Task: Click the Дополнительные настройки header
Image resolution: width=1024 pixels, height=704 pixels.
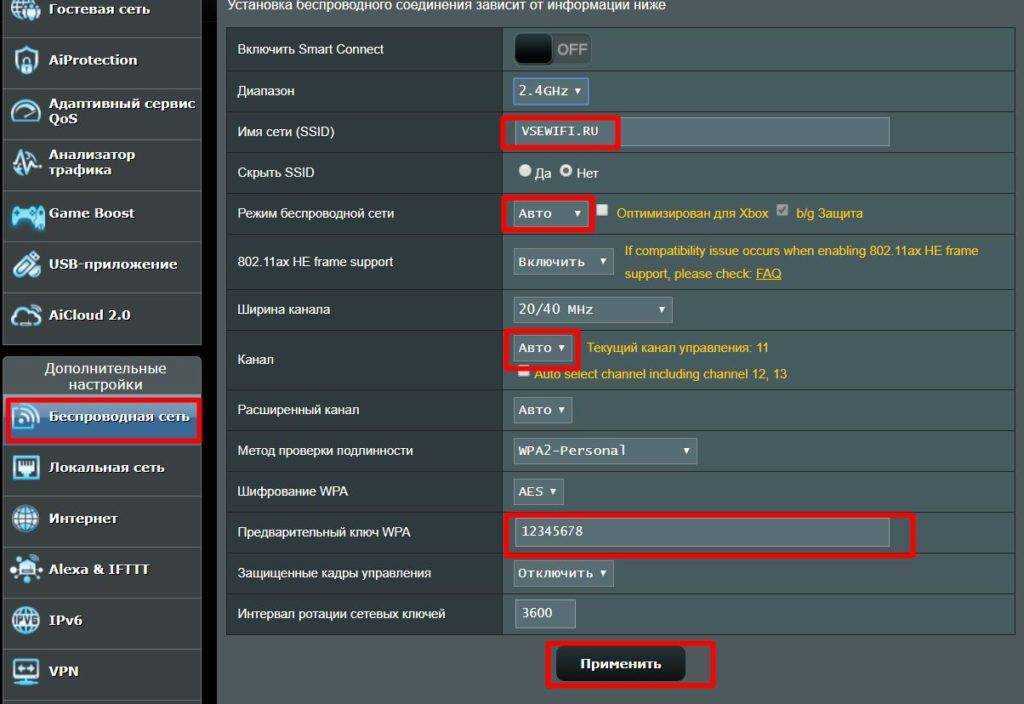Action: (104, 376)
